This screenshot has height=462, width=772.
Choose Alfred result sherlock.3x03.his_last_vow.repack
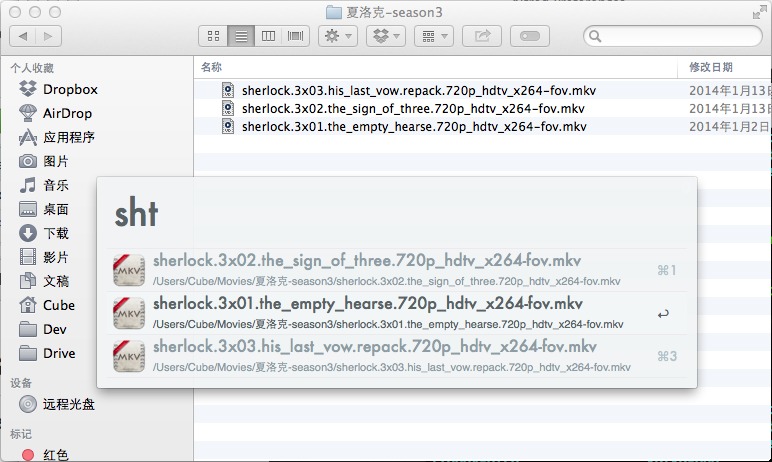pyautogui.click(x=397, y=356)
